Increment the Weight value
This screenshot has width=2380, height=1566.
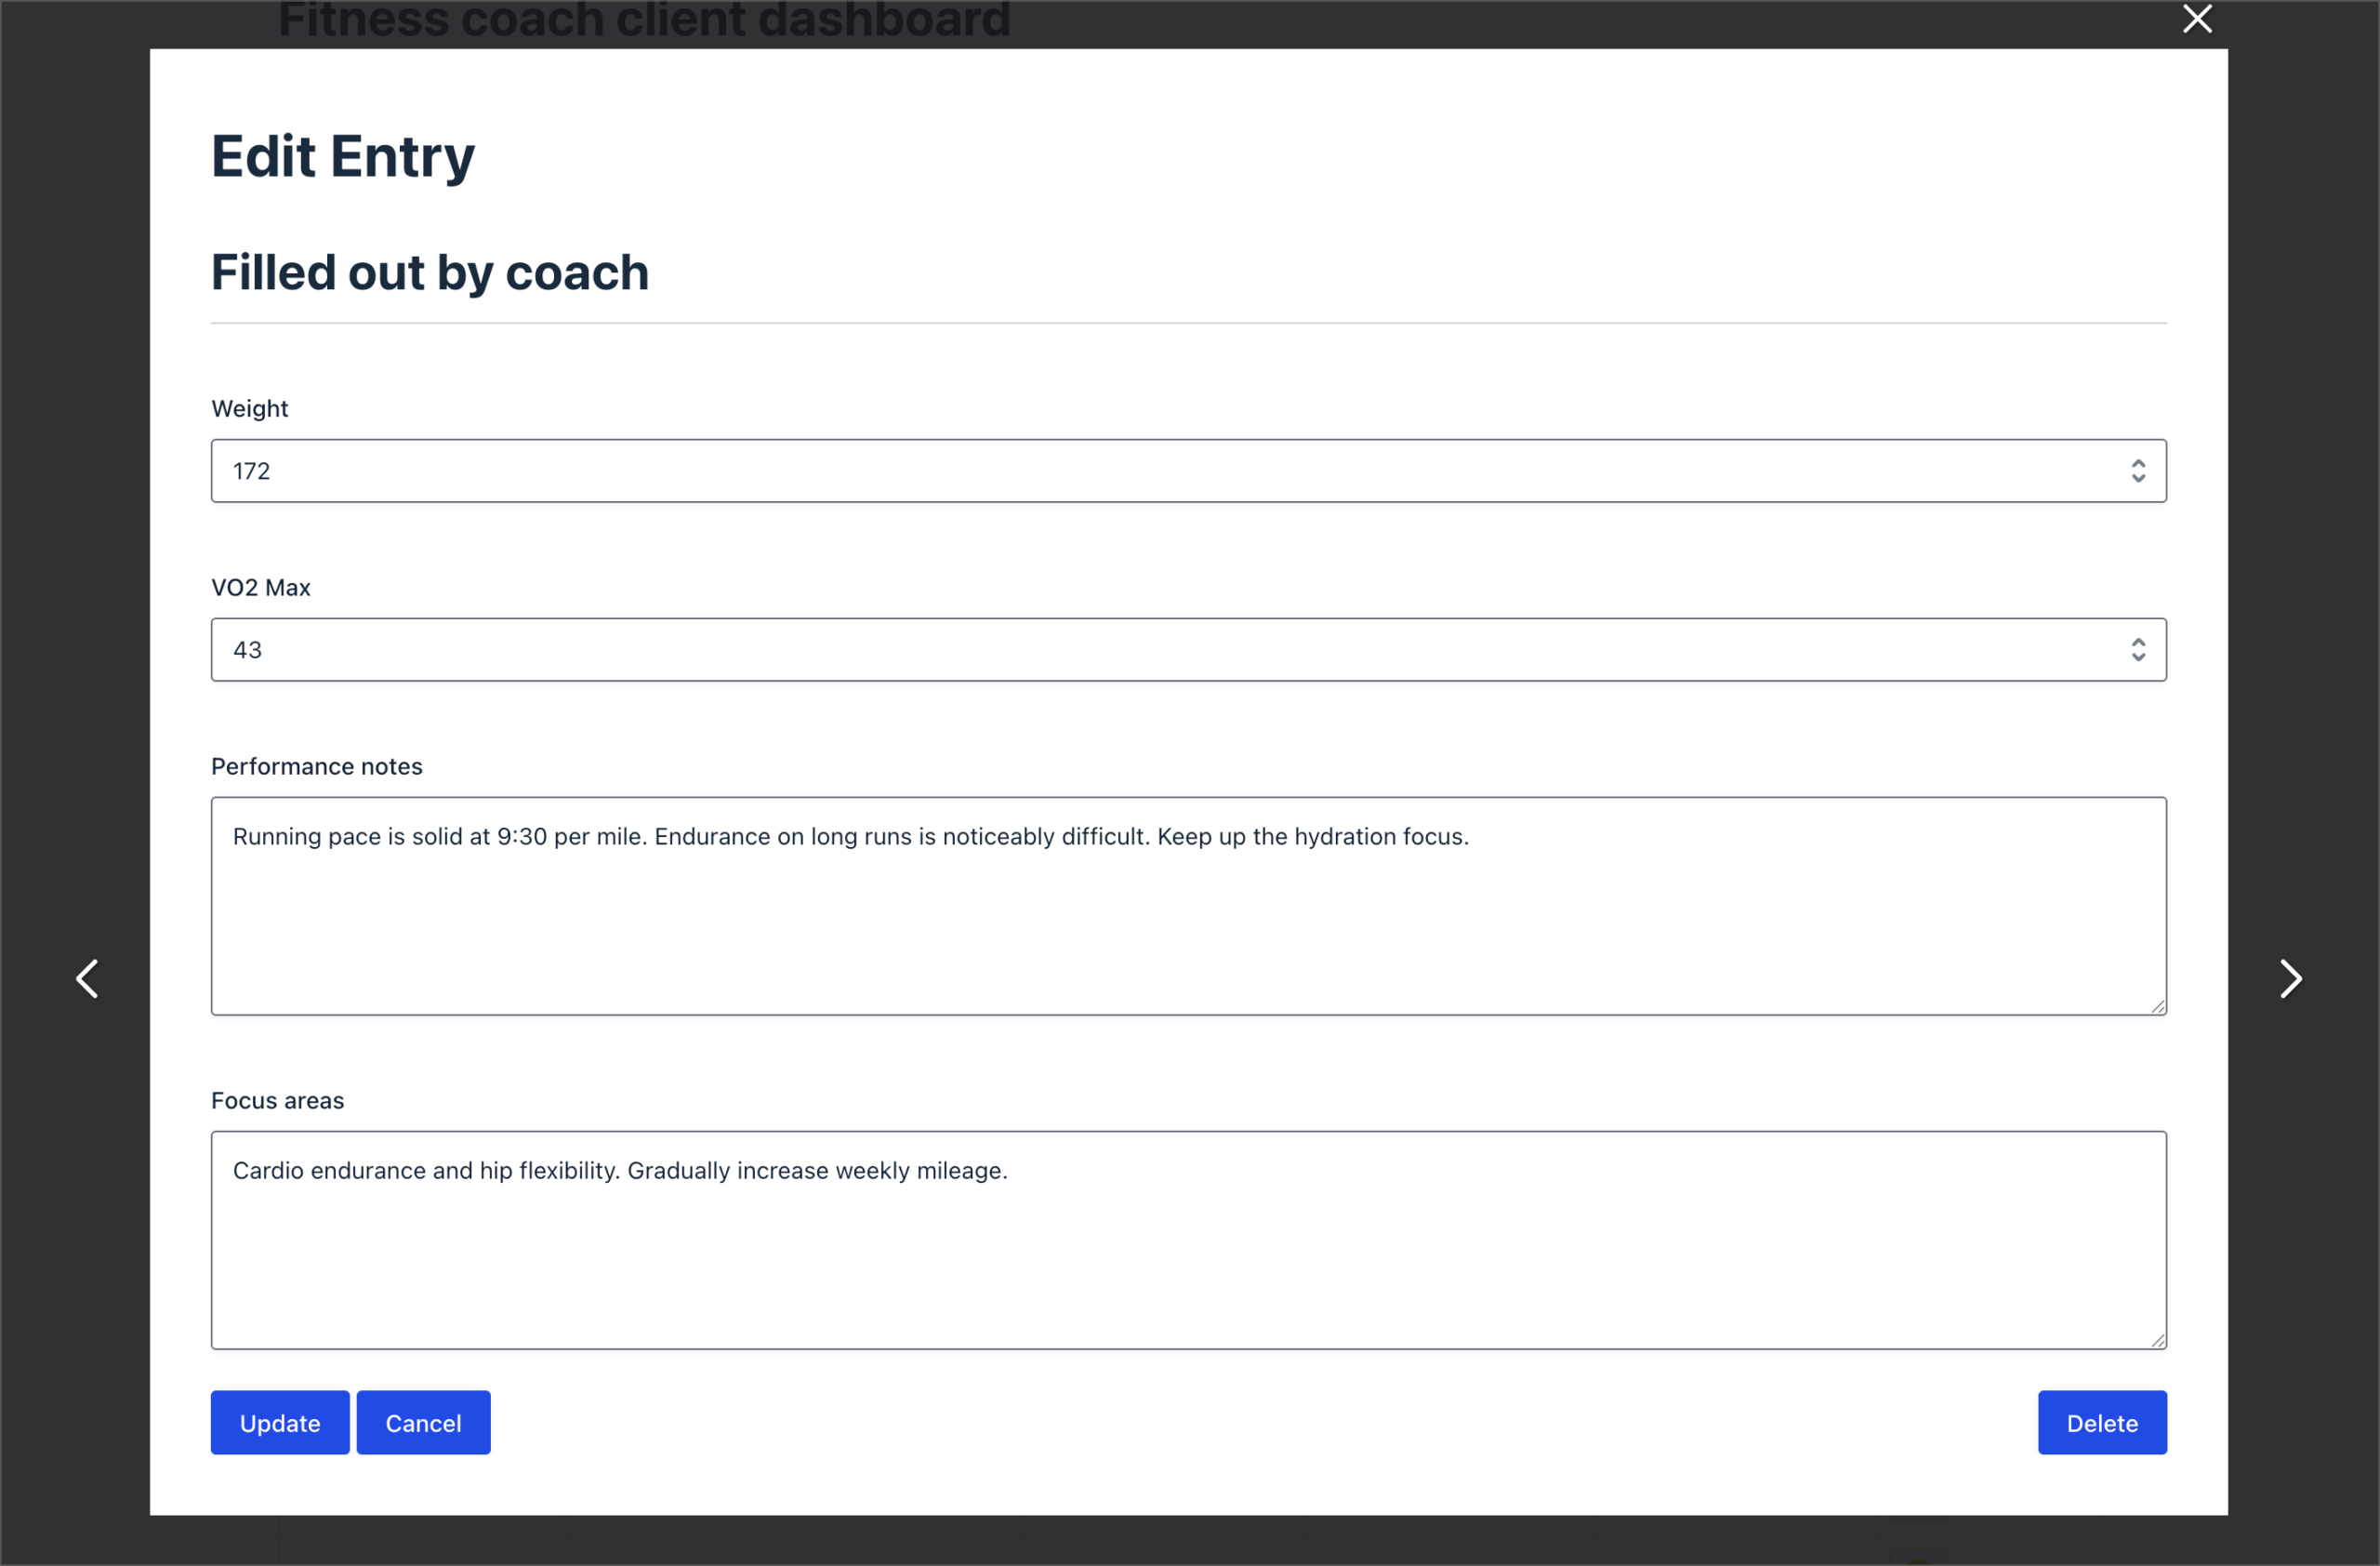(x=2140, y=462)
